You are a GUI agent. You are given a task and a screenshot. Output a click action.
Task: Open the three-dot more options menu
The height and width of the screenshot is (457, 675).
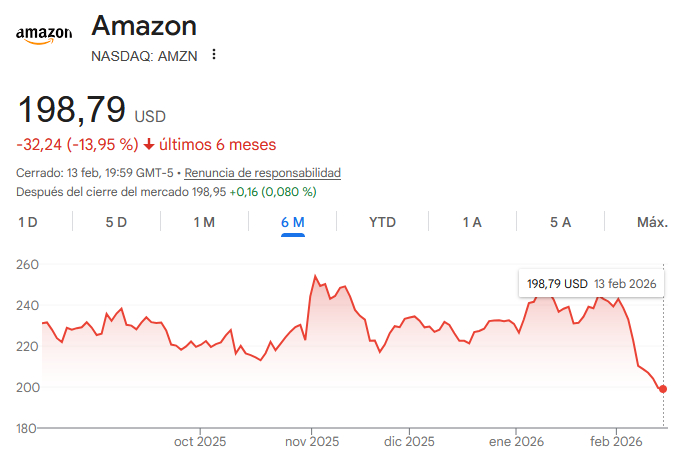pos(213,55)
